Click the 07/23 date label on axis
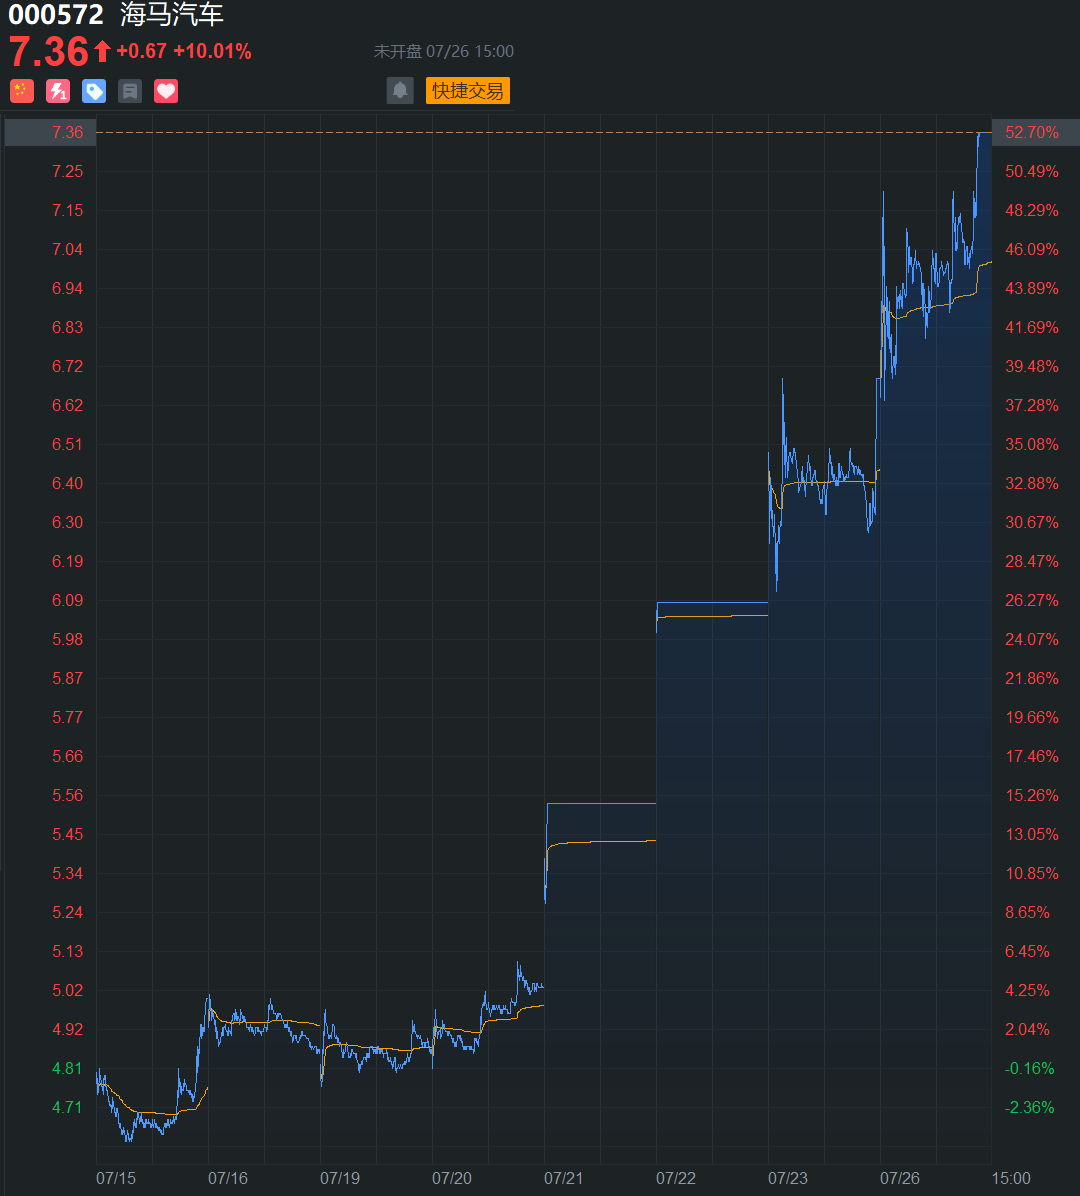The height and width of the screenshot is (1196, 1080). 788,1178
